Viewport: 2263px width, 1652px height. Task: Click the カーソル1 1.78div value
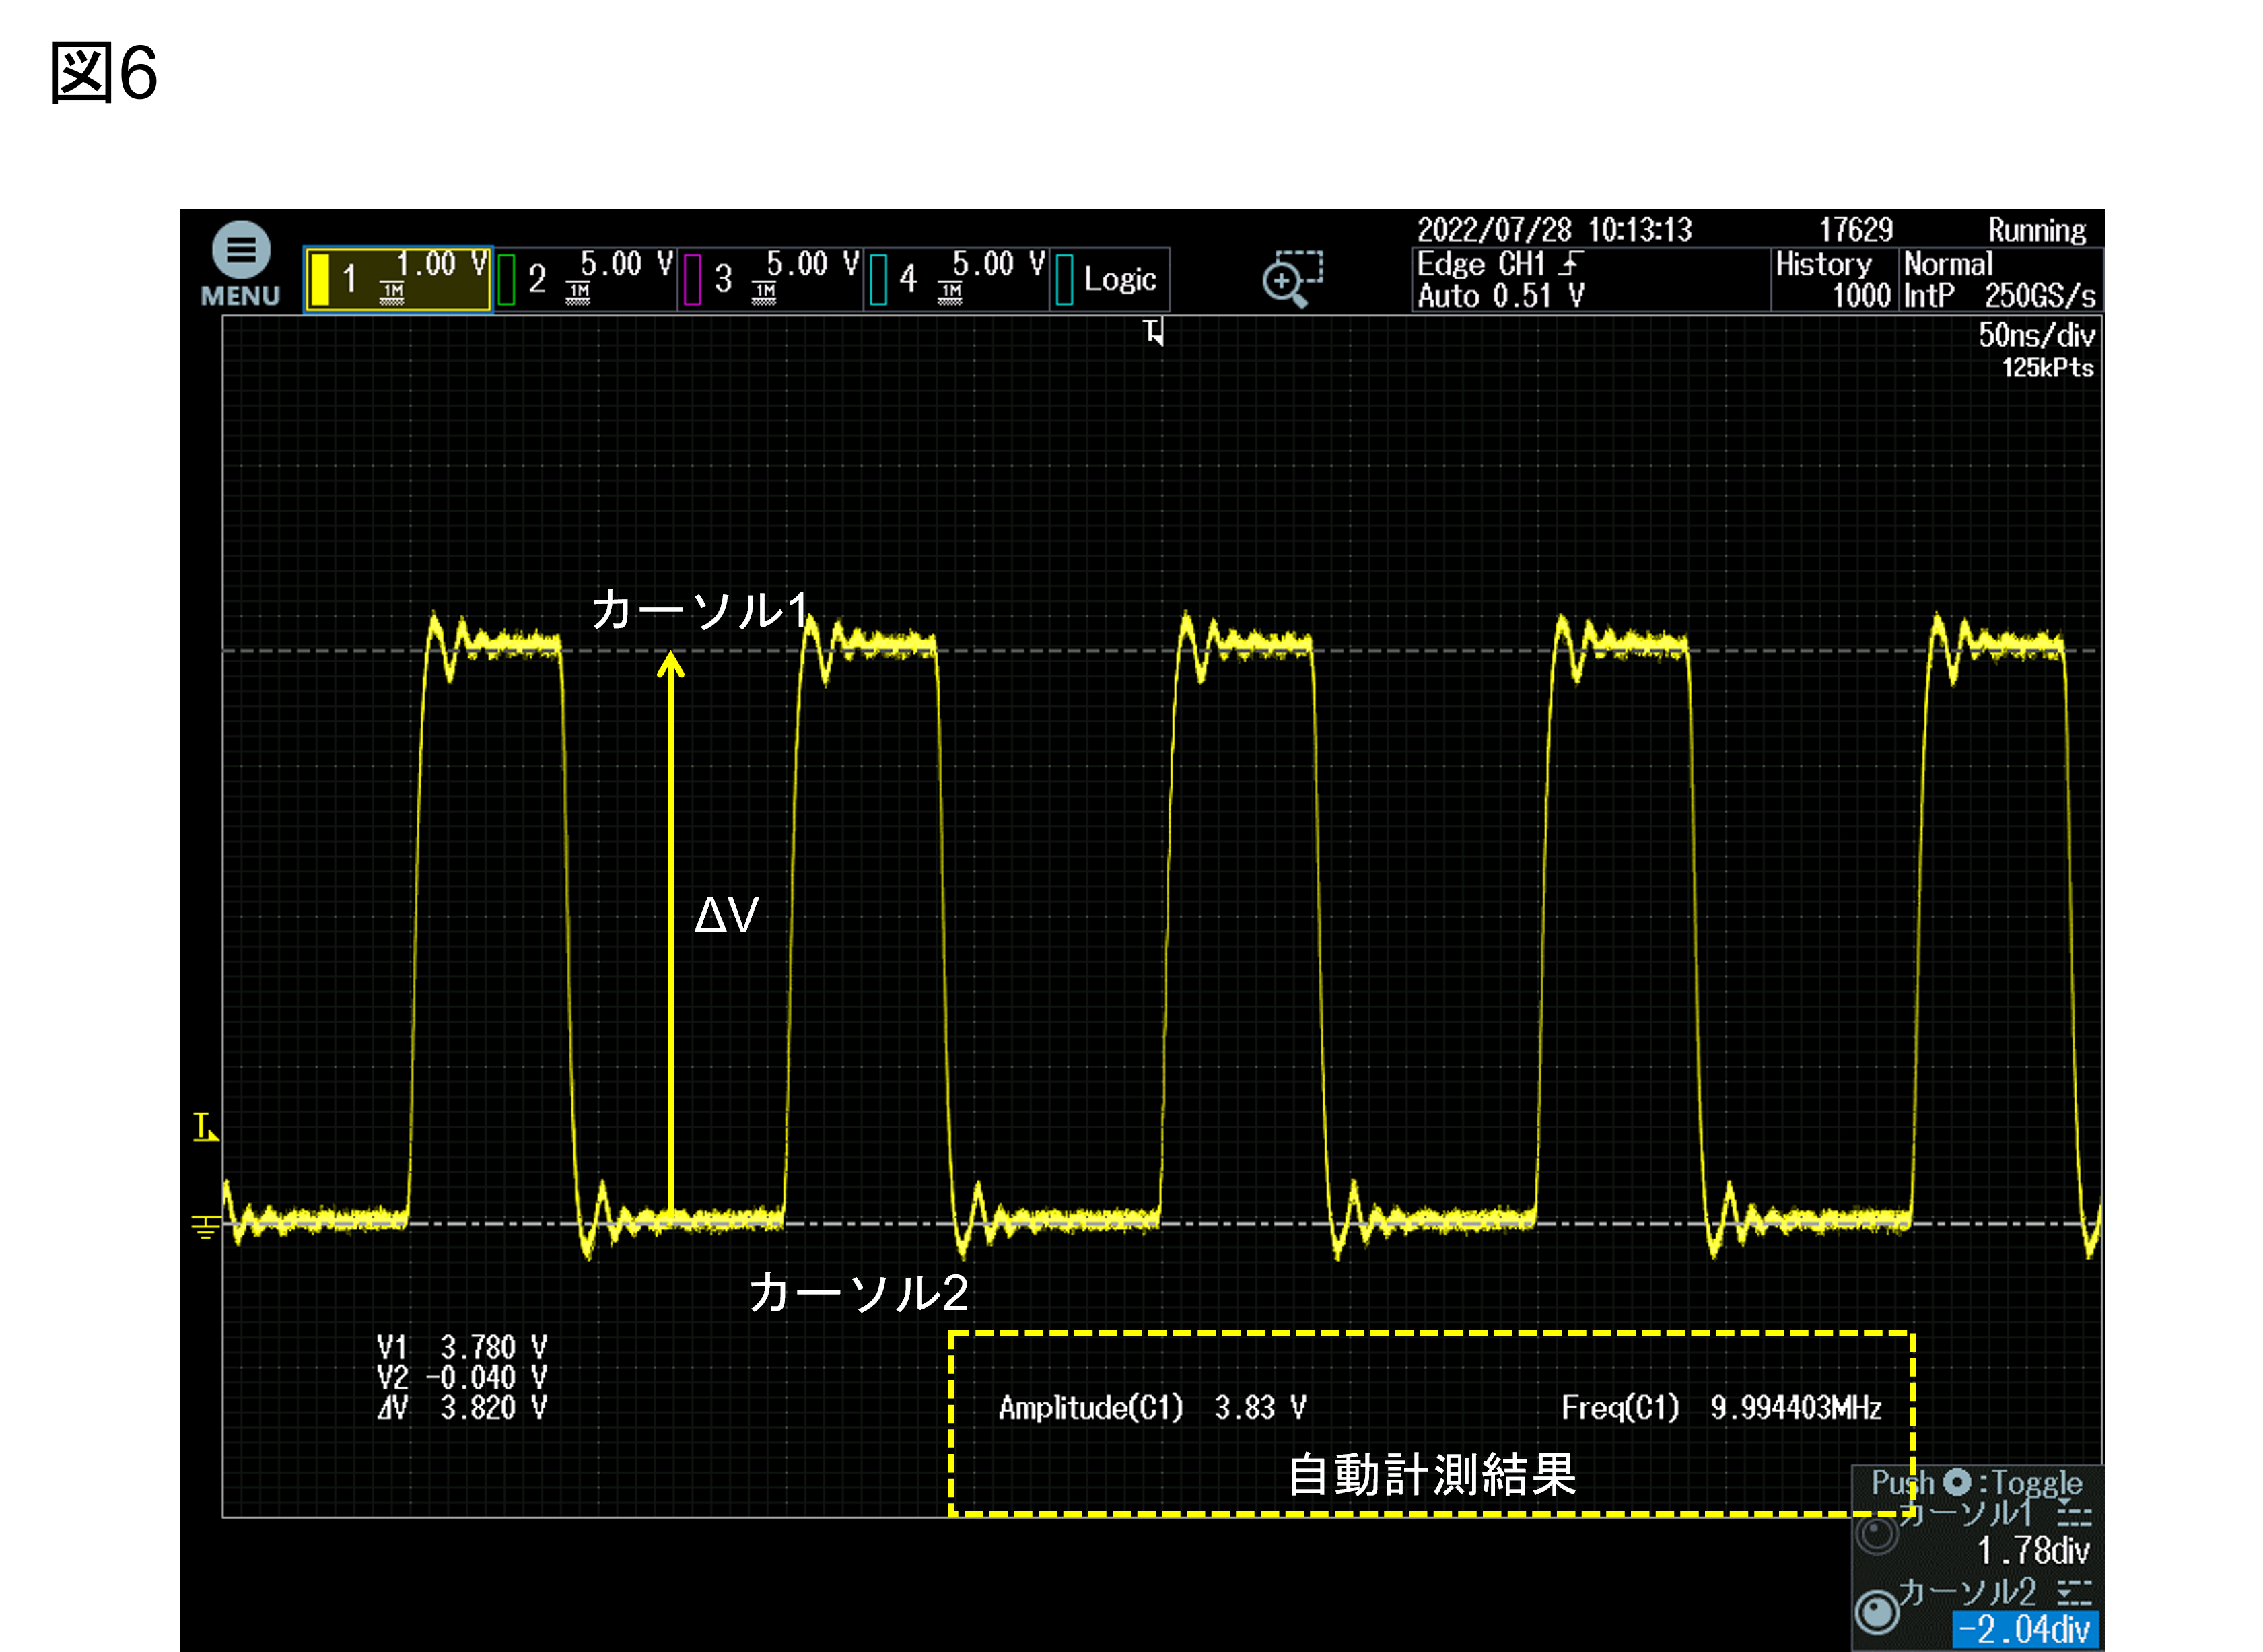(x=2033, y=1551)
